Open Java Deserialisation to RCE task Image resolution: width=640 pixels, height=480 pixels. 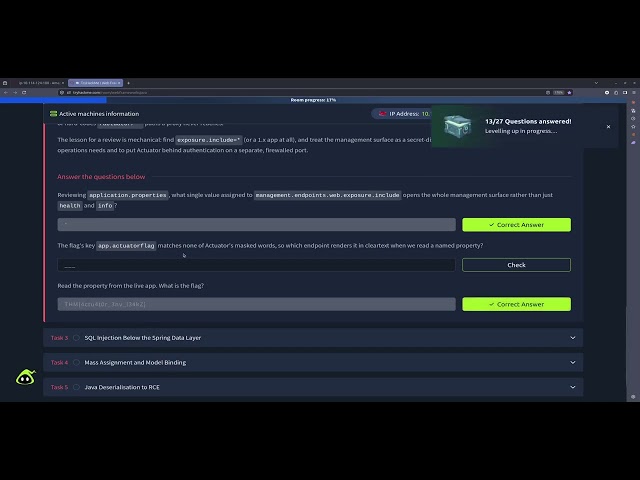pos(122,387)
